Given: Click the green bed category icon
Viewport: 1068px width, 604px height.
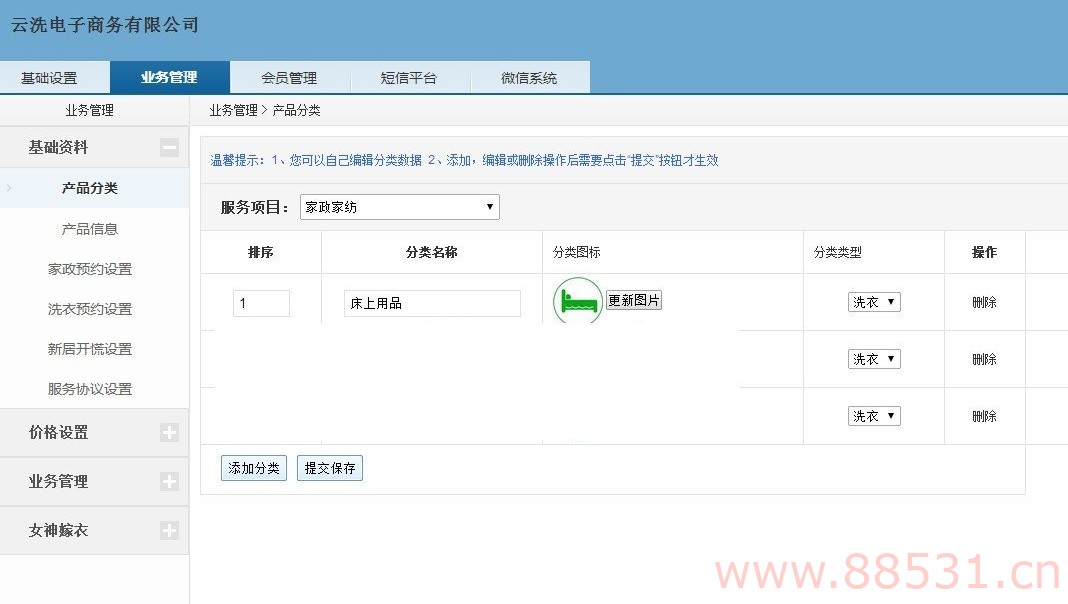Looking at the screenshot, I should click(578, 300).
